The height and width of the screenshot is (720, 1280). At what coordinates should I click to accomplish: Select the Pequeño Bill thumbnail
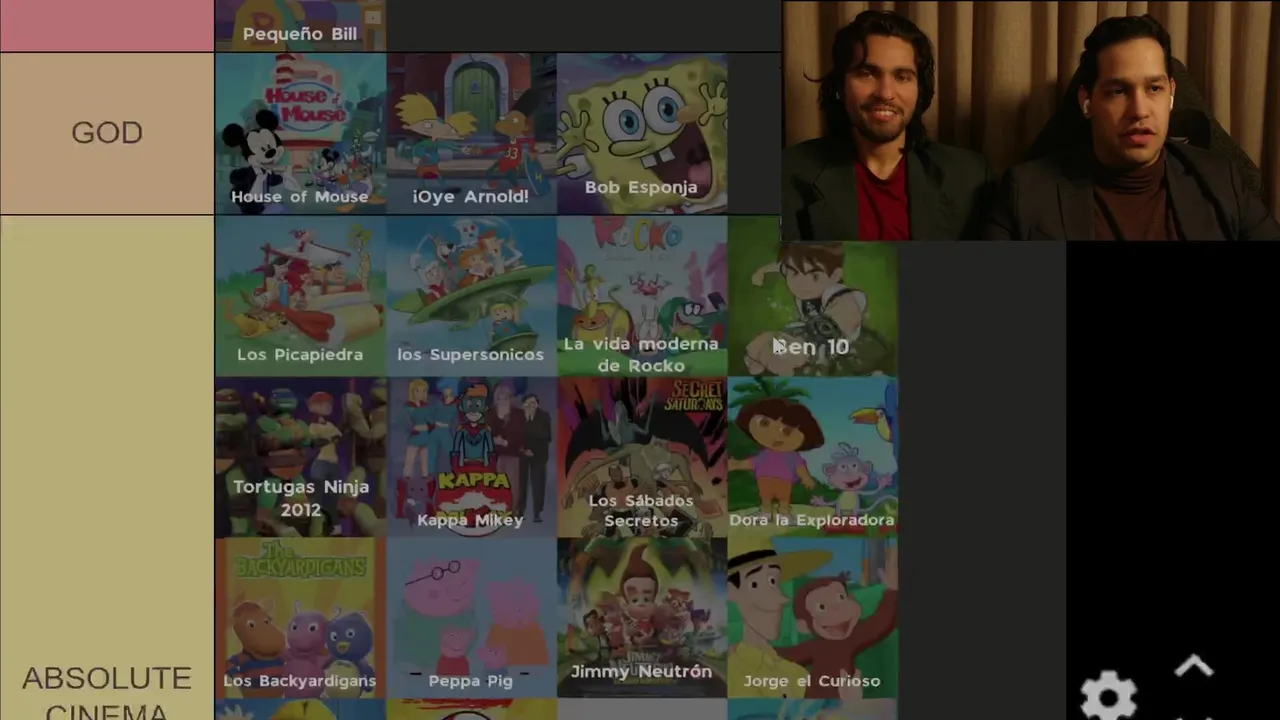[x=301, y=25]
